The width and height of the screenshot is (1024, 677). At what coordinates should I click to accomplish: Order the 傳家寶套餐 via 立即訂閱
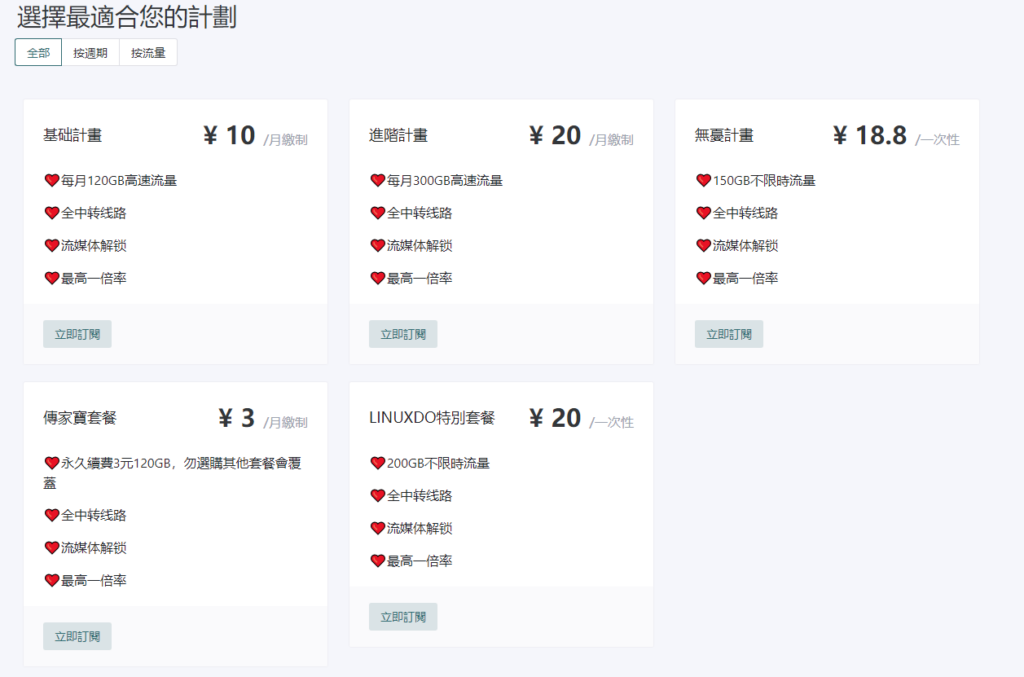pyautogui.click(x=77, y=636)
